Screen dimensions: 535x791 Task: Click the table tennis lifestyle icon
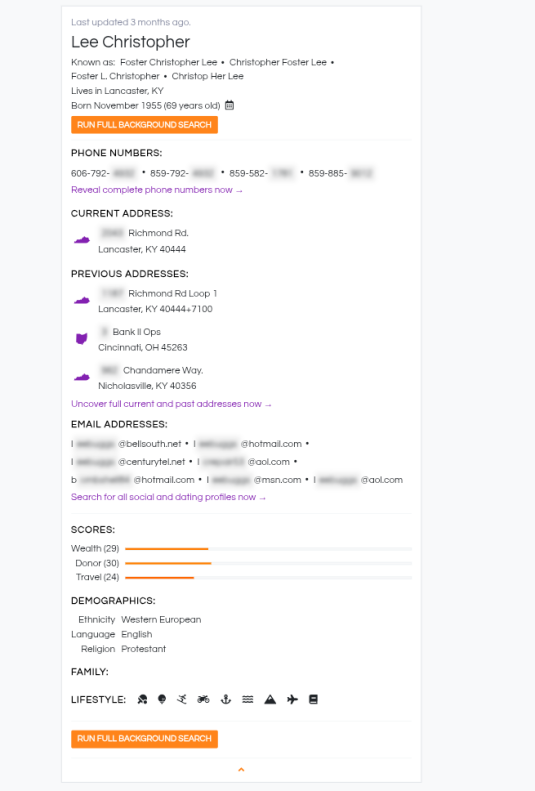click(x=143, y=699)
